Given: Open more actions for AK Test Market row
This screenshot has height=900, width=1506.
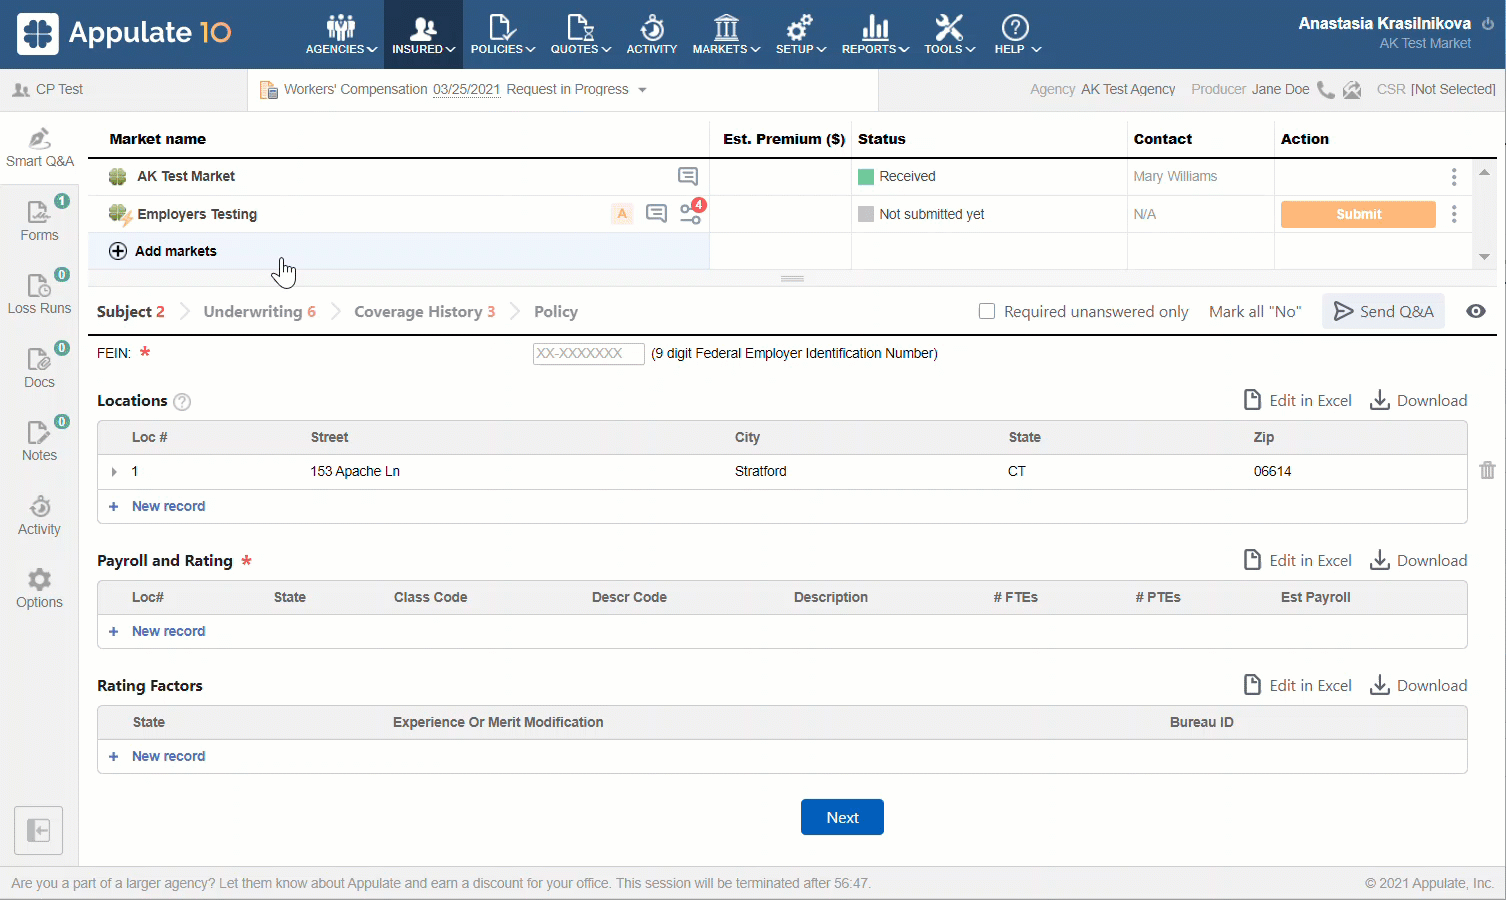Looking at the screenshot, I should (1453, 177).
